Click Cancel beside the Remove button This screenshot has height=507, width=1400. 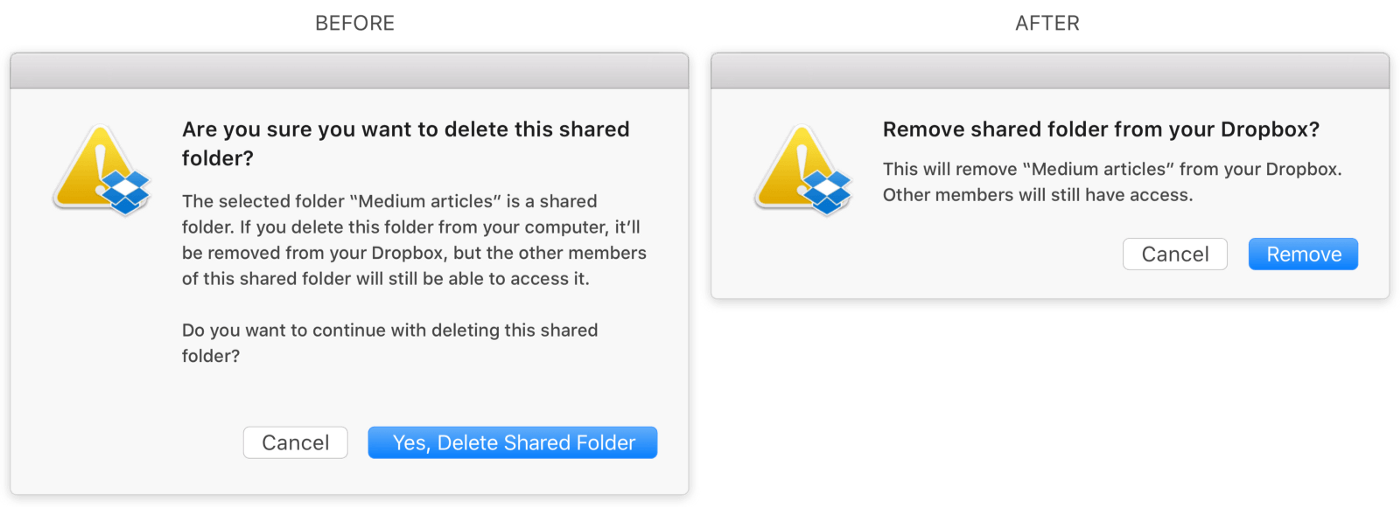1175,254
